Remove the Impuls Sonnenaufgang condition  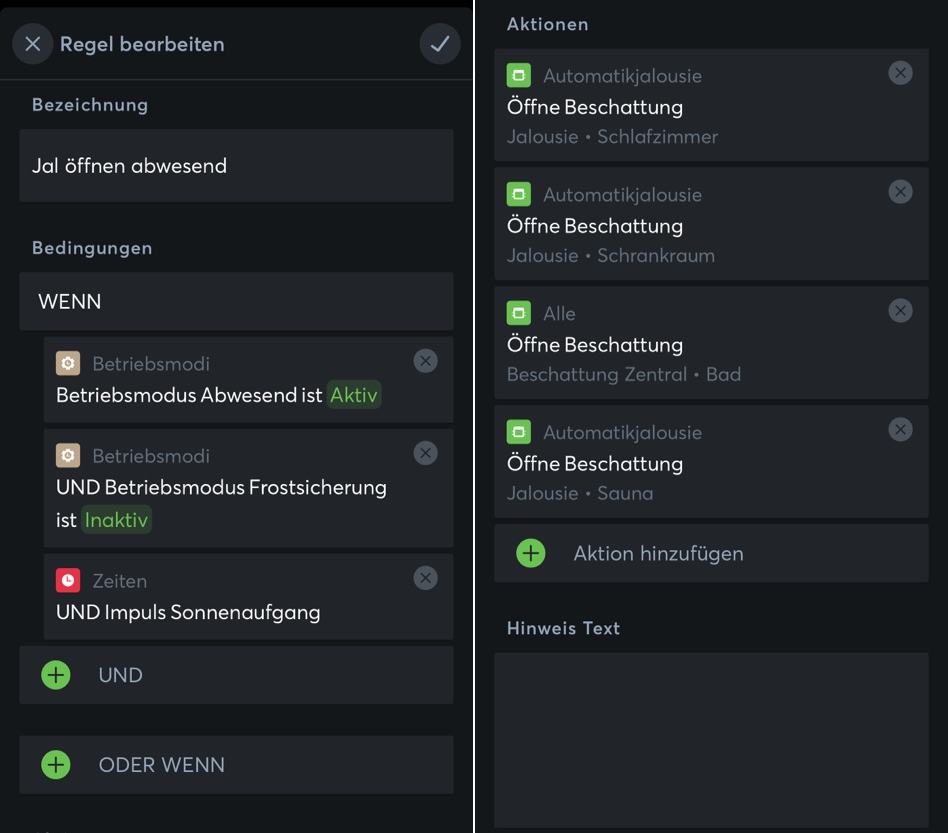(425, 578)
